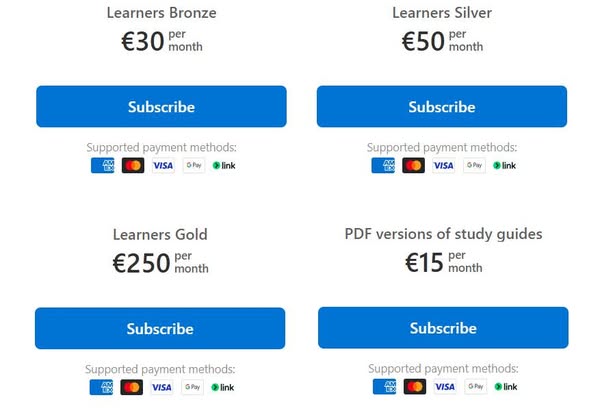The image size is (600, 415).
Task: Click the Mastercard icon under PDF study guides
Action: [415, 386]
